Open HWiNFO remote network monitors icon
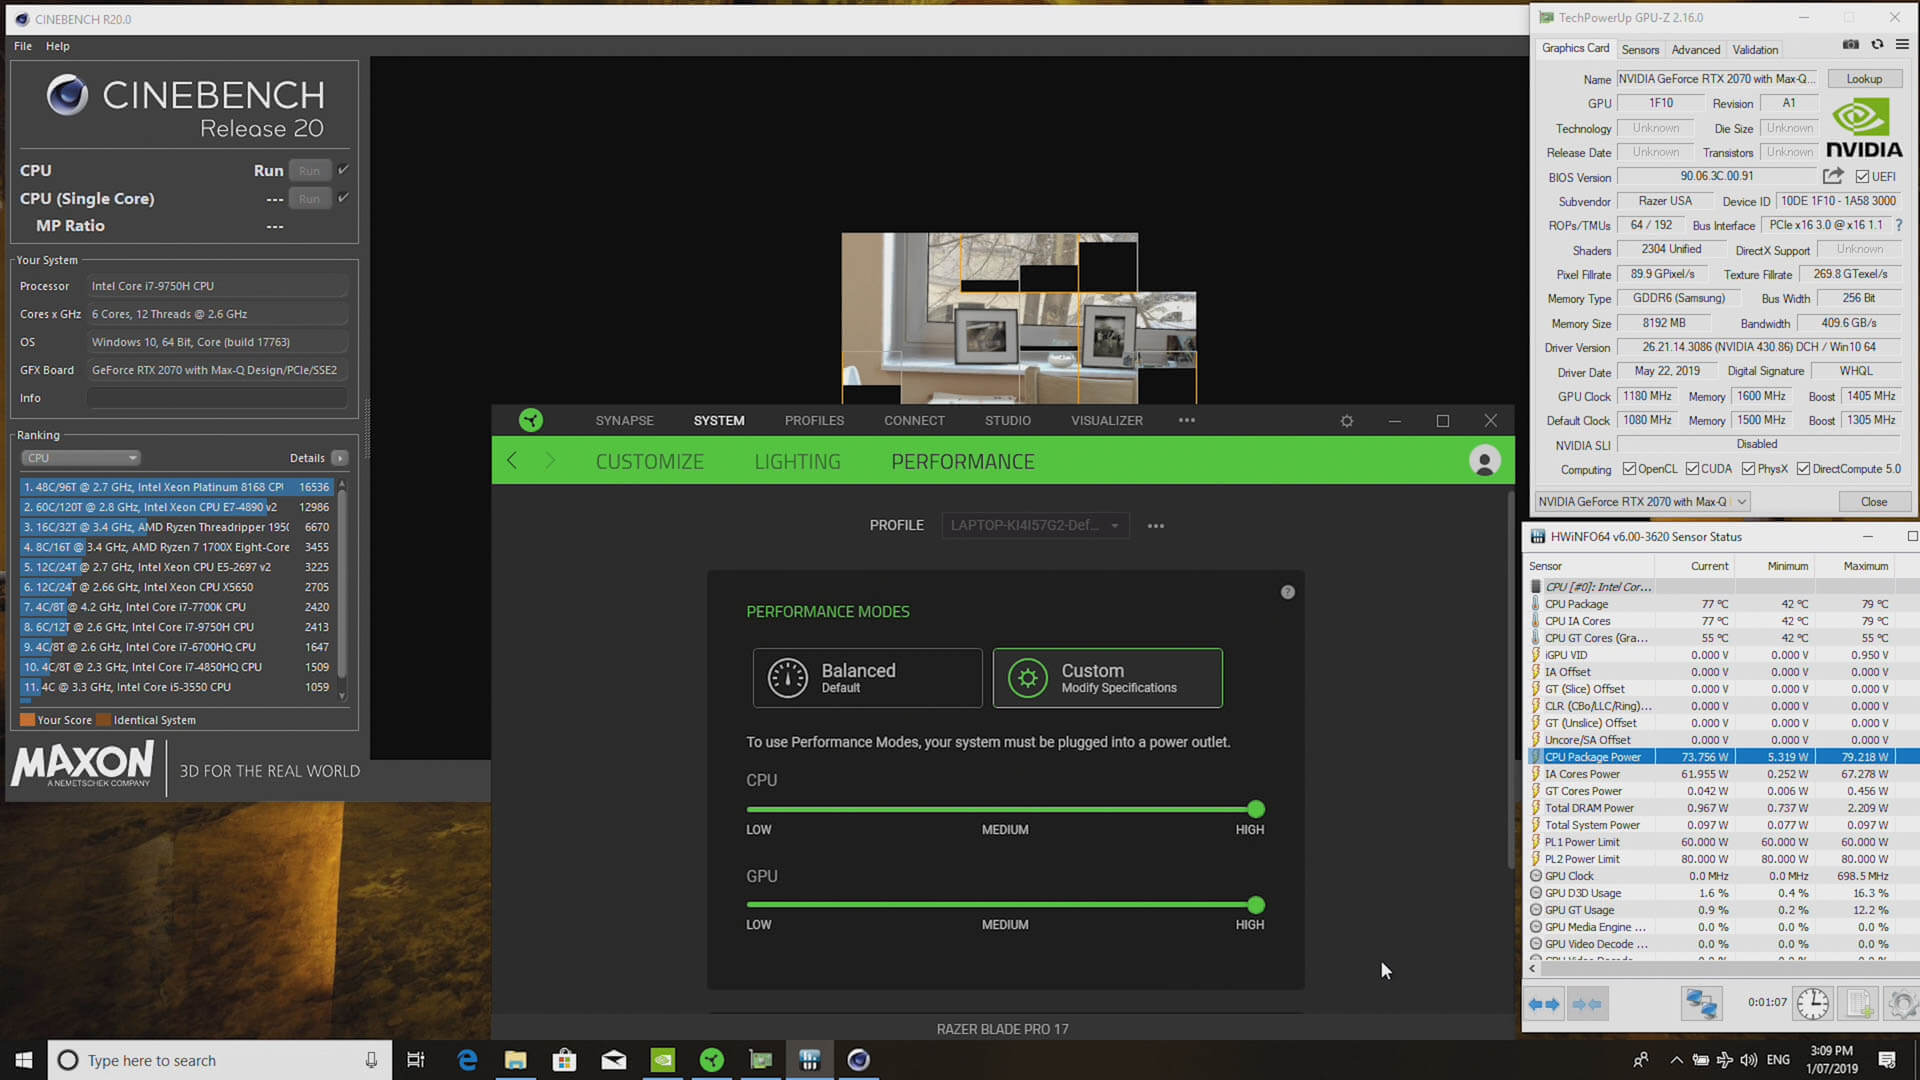 coord(1700,1003)
